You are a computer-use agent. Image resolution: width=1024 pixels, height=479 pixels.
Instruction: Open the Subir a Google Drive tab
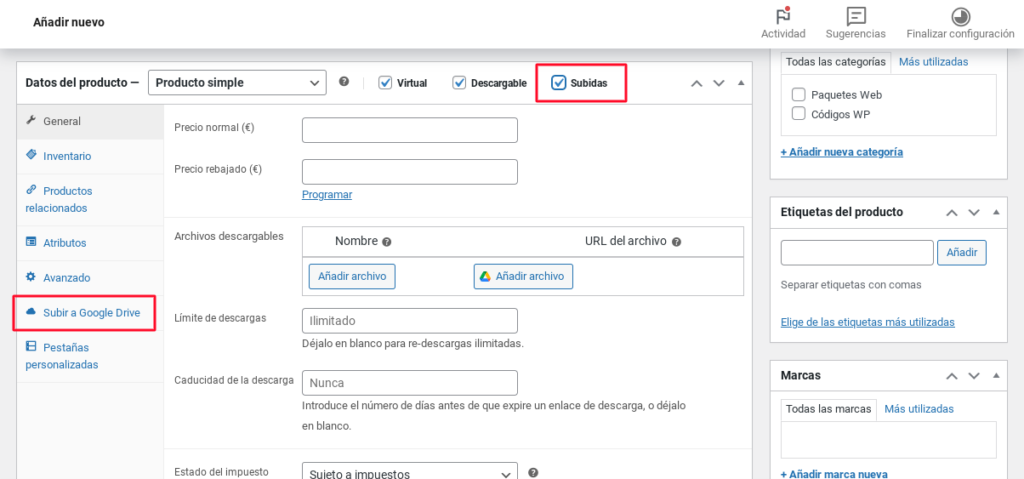90,312
